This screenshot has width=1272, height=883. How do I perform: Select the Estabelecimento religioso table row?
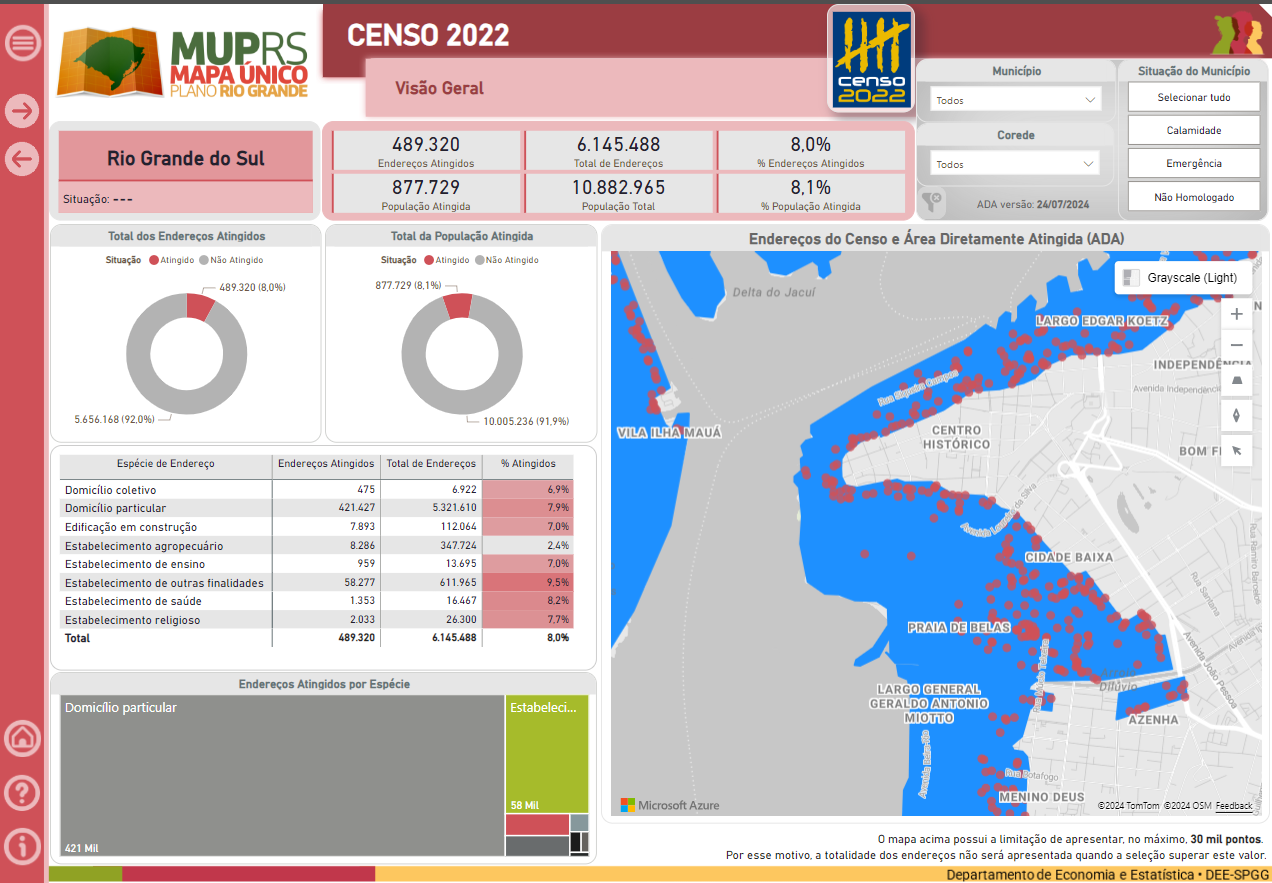click(x=316, y=620)
